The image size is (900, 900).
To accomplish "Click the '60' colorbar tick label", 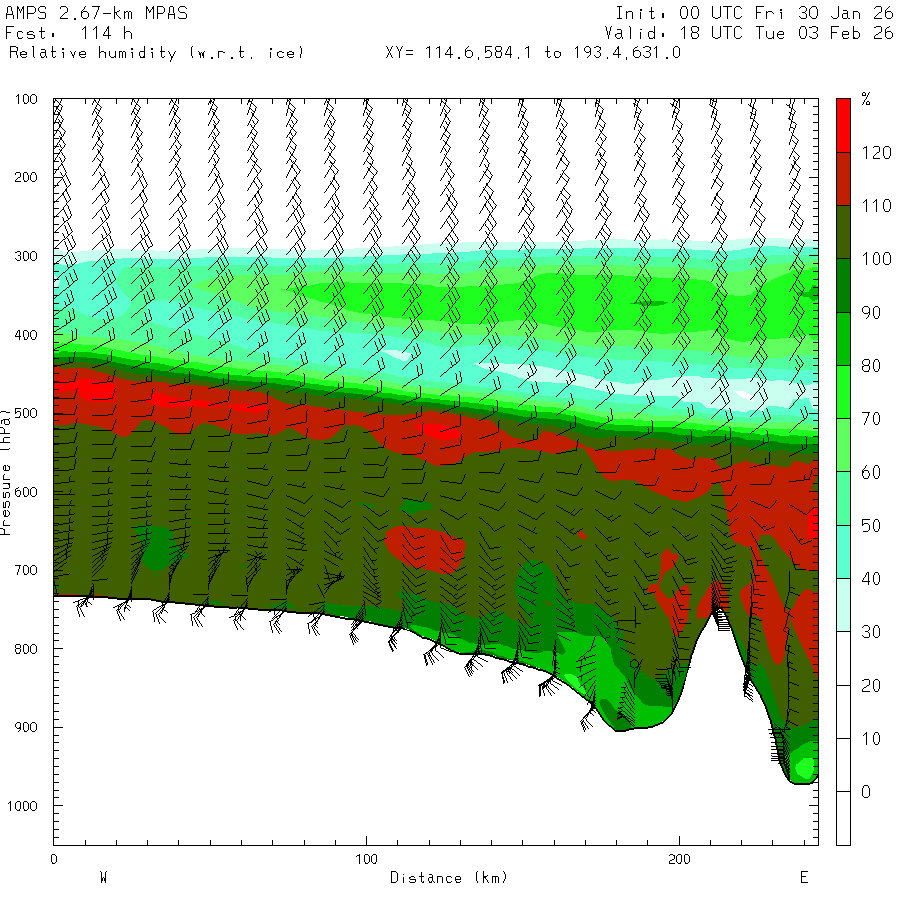I will [x=871, y=472].
